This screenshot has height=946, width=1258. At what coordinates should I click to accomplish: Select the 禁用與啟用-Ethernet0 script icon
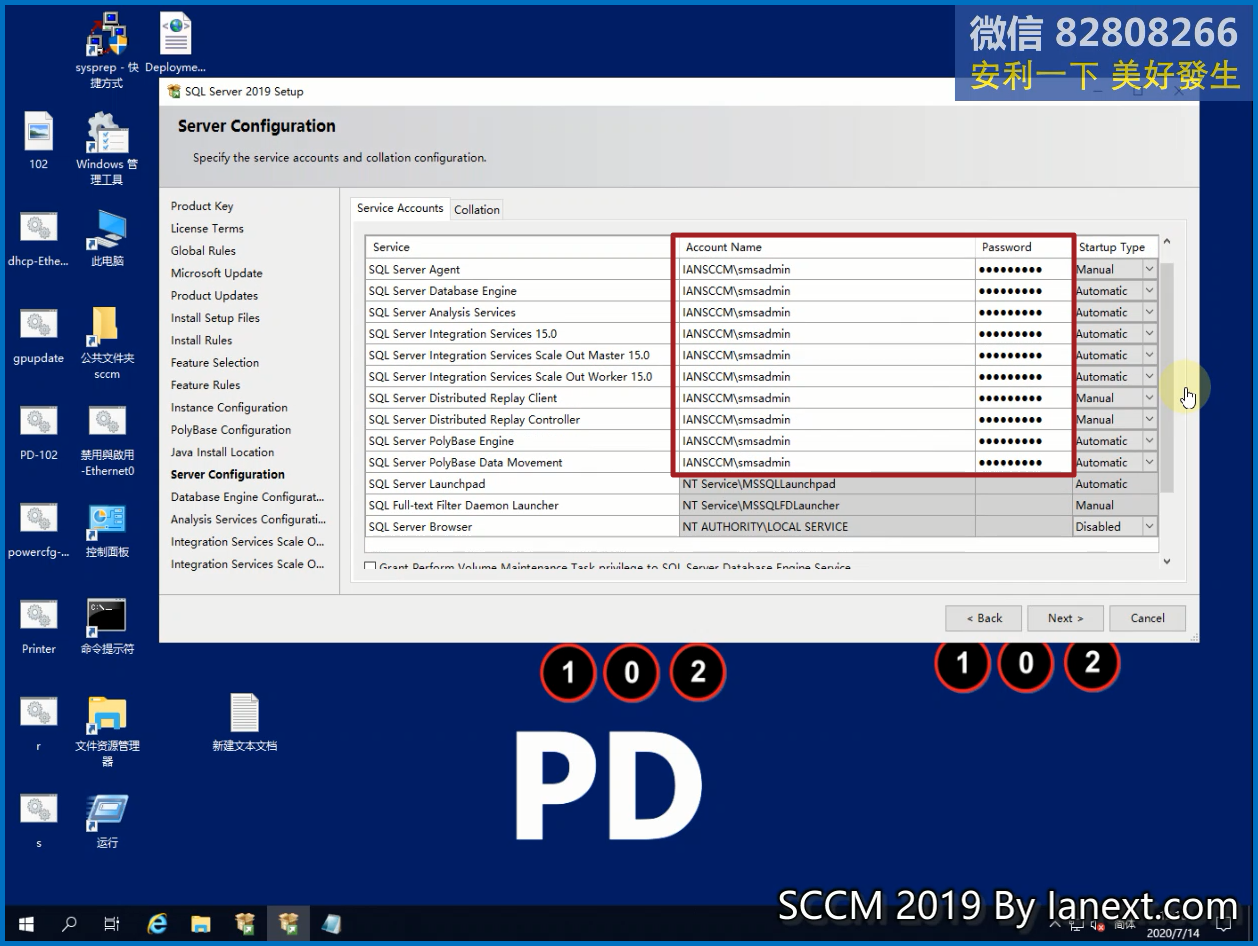(x=107, y=440)
